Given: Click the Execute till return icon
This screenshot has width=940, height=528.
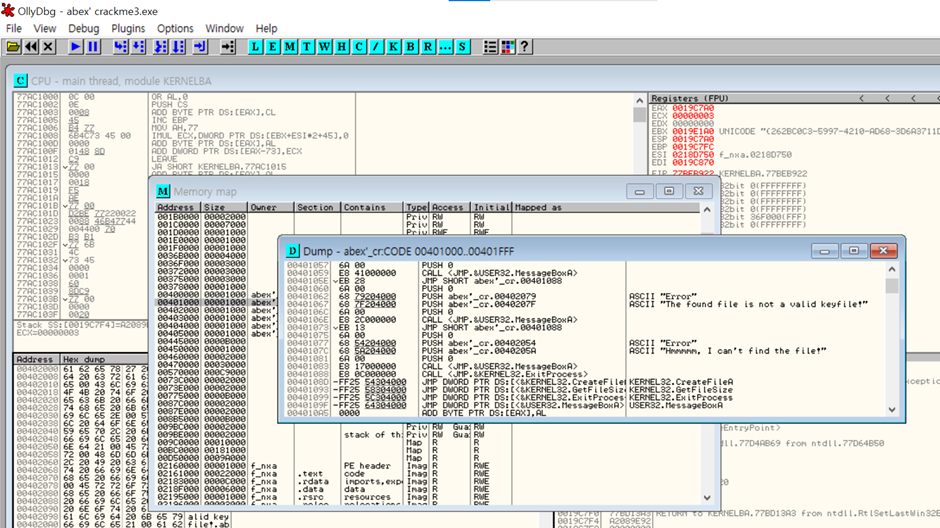Looking at the screenshot, I should coord(200,47).
